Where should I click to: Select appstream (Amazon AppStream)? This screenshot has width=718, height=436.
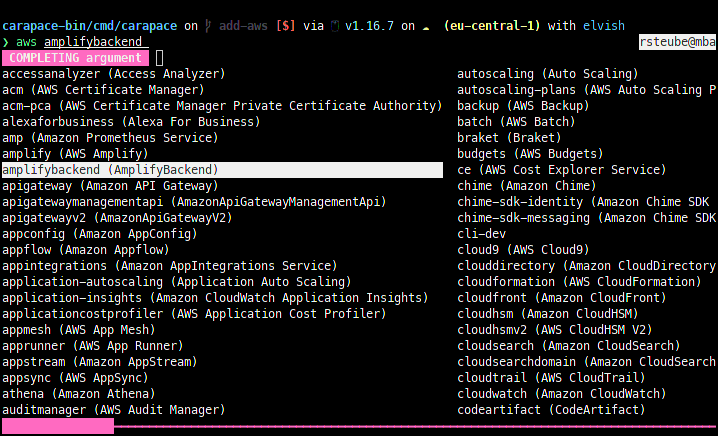99,362
